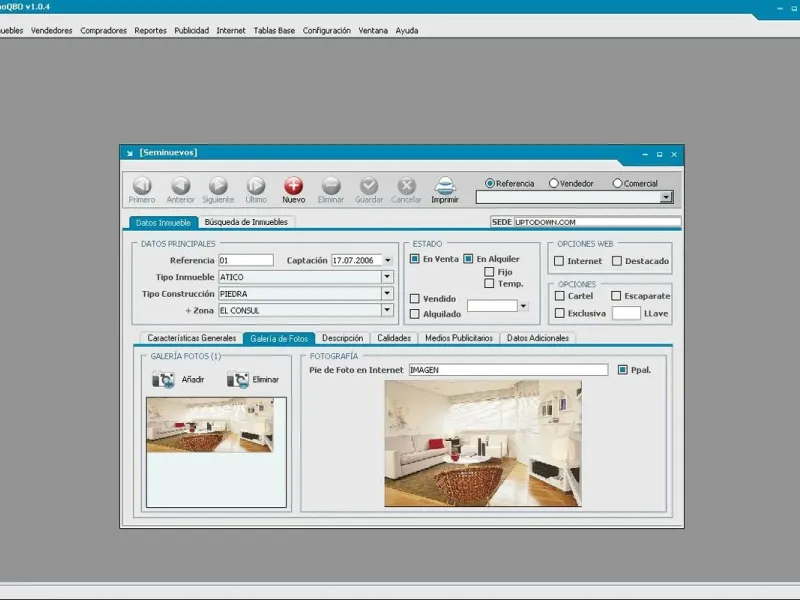Add a photo with the Añadir icon
800x600 pixels.
(163, 379)
